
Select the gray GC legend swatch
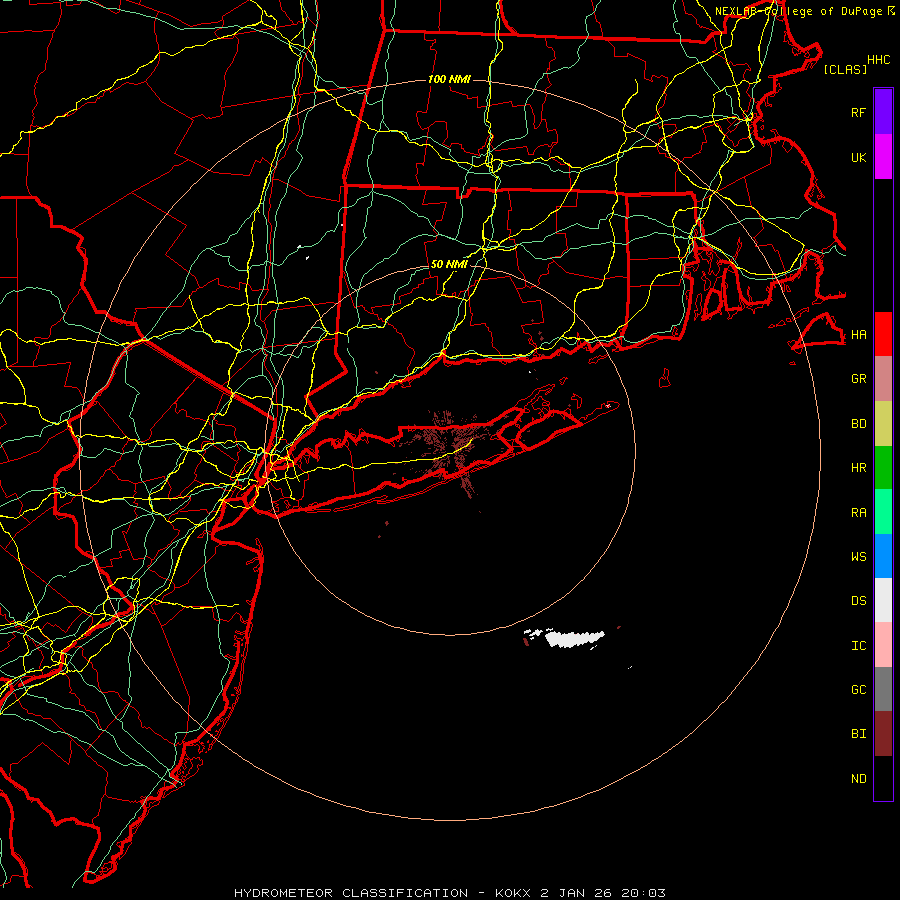[x=883, y=689]
